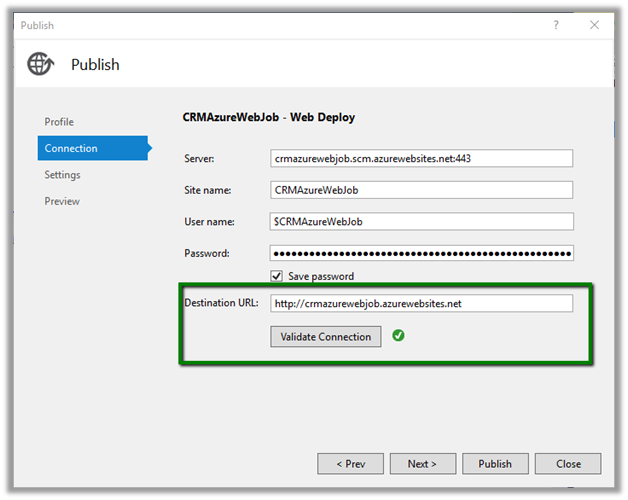
Task: Click the User name field
Action: [x=421, y=222]
